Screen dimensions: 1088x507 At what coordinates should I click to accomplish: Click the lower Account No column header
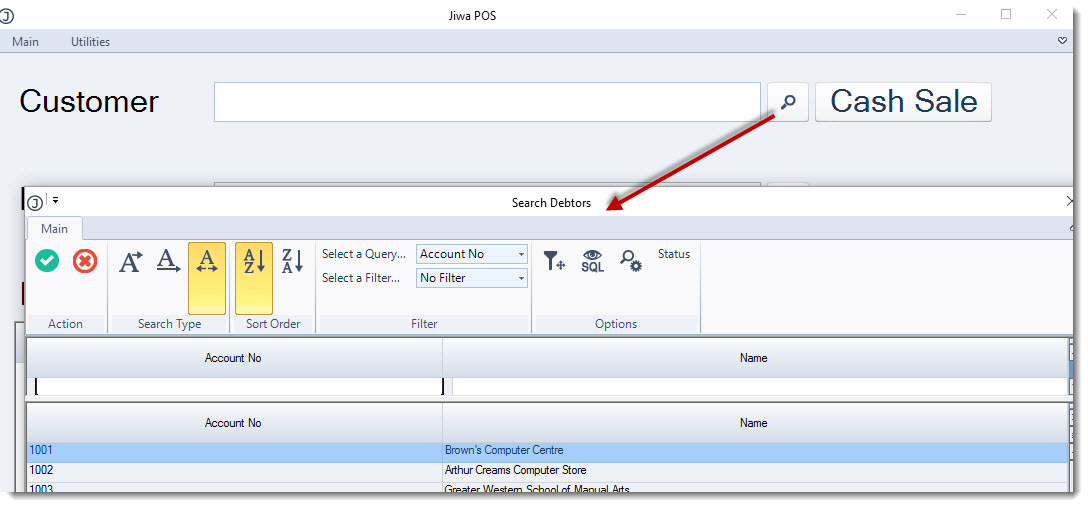pyautogui.click(x=234, y=423)
